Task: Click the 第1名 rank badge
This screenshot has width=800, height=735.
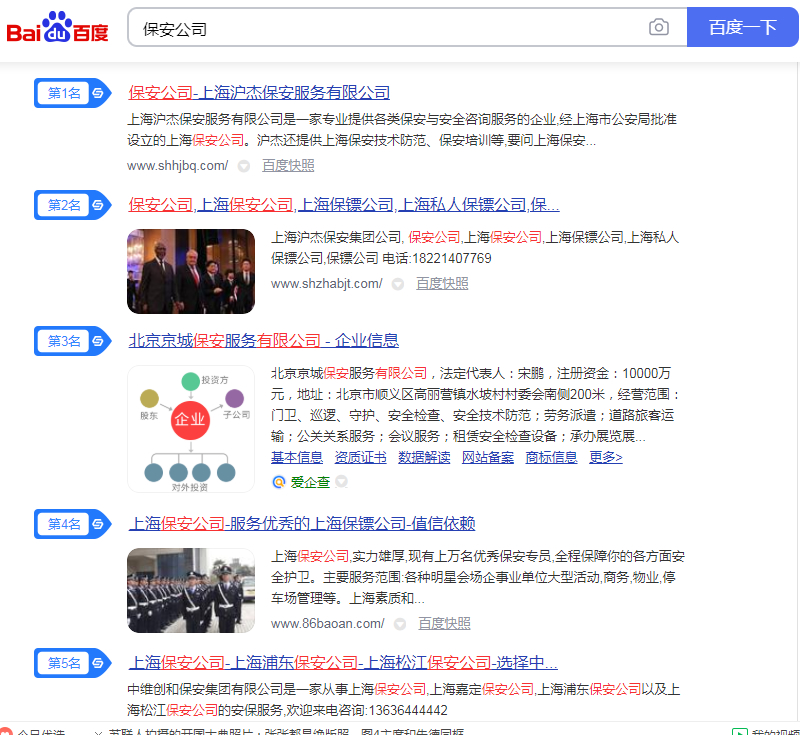Action: click(x=72, y=93)
